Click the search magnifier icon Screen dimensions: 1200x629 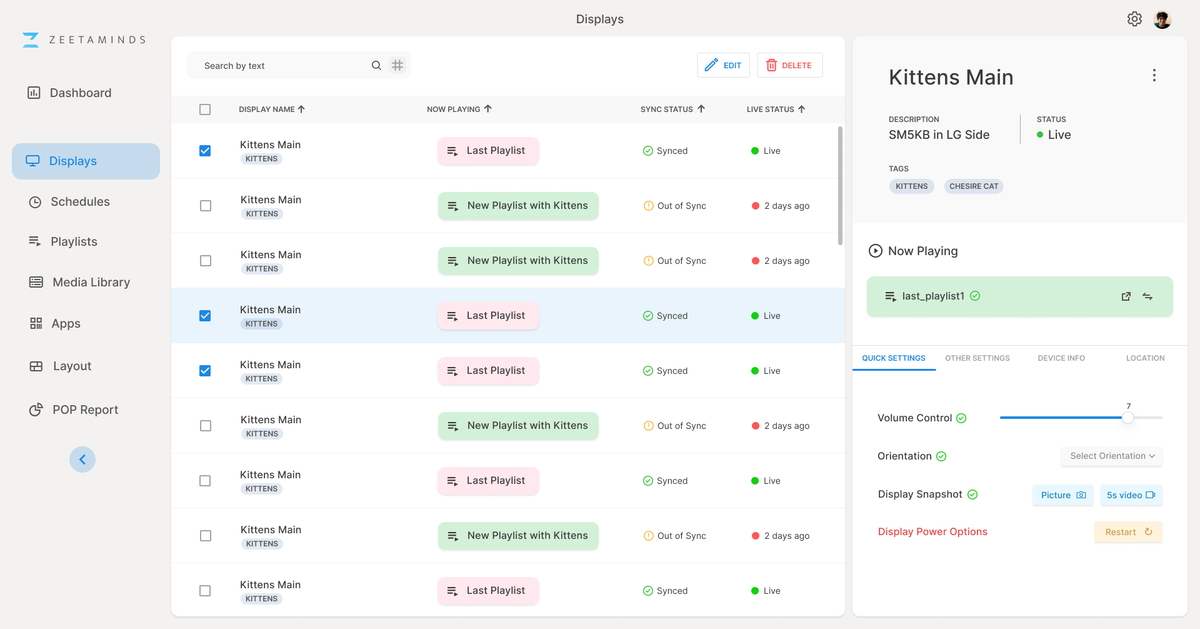point(376,66)
